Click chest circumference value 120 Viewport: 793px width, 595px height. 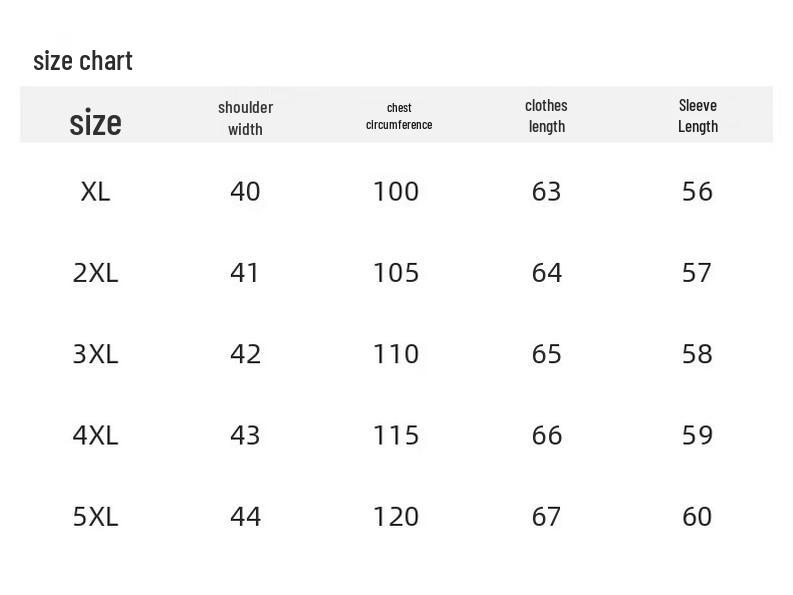(396, 516)
